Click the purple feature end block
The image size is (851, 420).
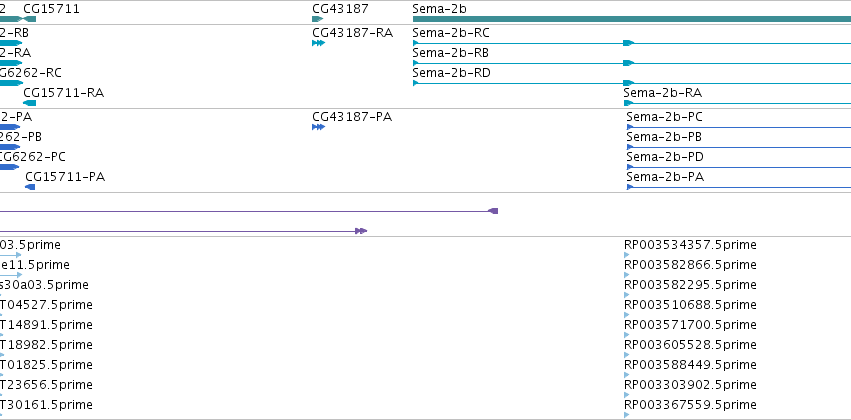click(493, 211)
